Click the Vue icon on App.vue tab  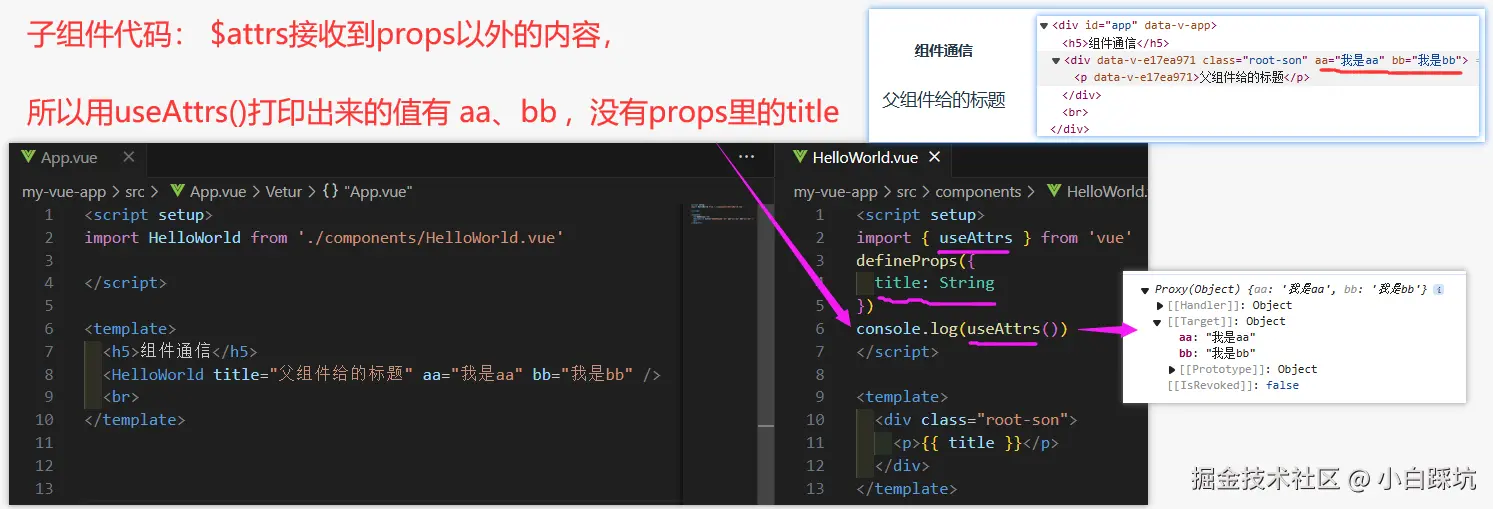[x=28, y=158]
